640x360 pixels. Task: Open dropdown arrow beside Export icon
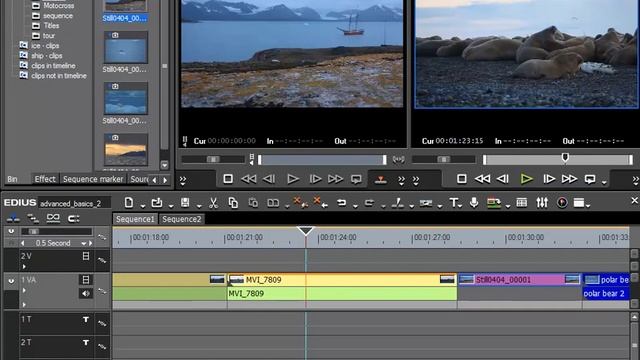(x=508, y=206)
